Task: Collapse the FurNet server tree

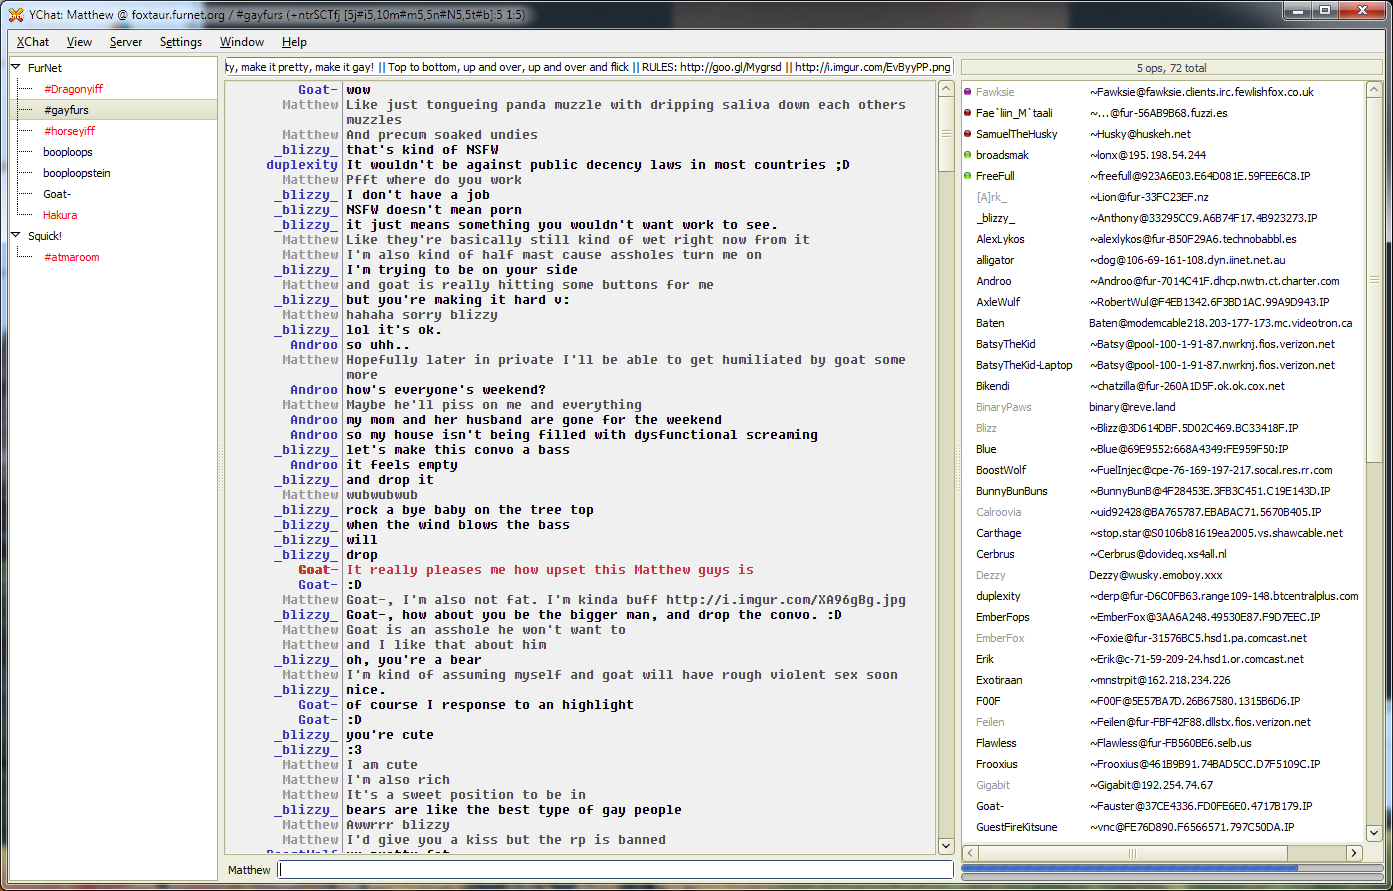Action: point(16,68)
